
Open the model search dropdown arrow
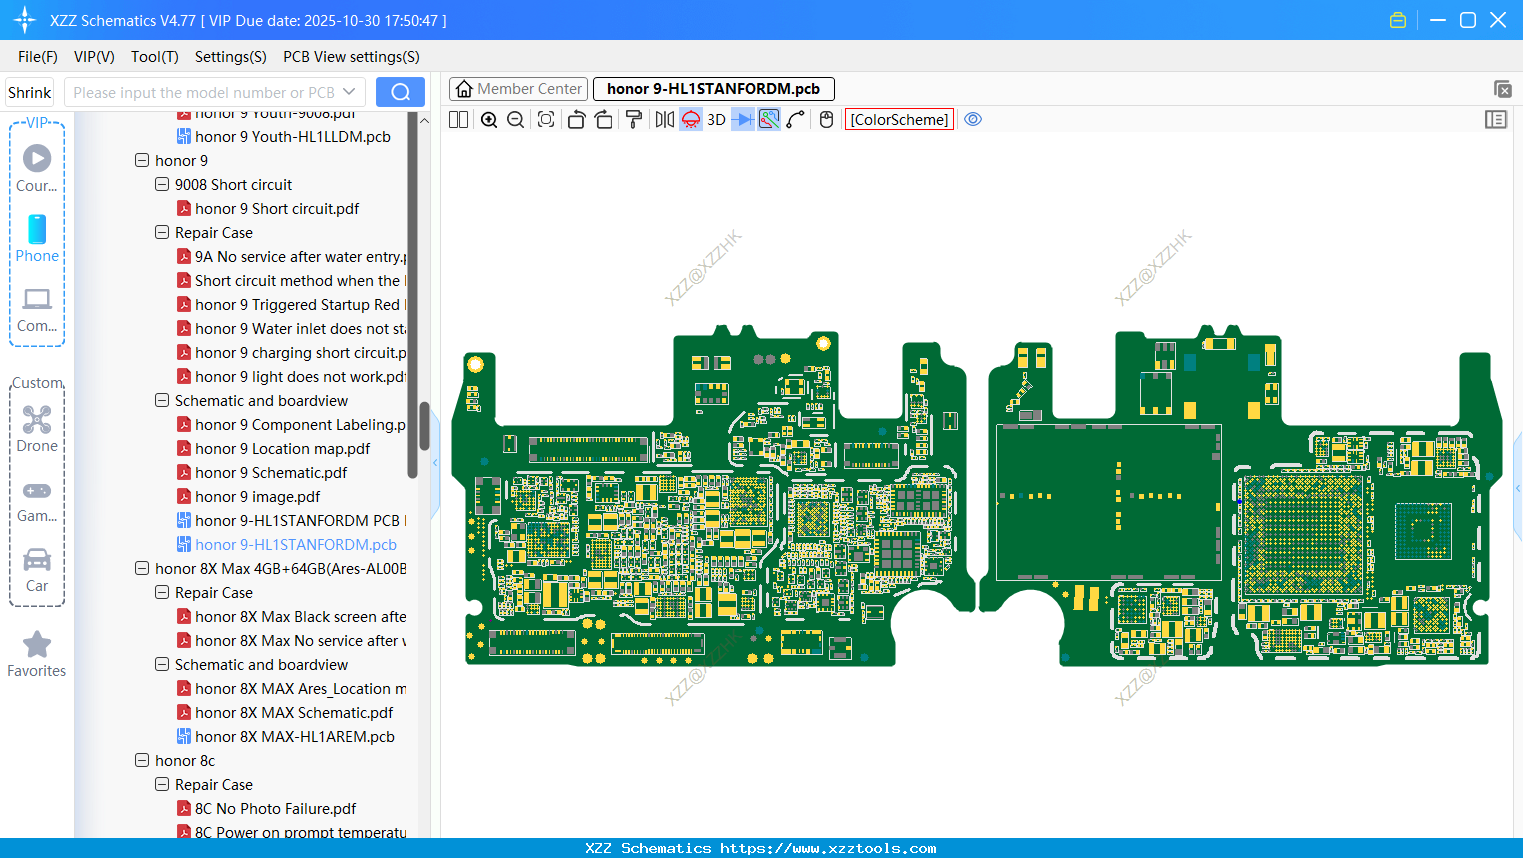point(349,92)
